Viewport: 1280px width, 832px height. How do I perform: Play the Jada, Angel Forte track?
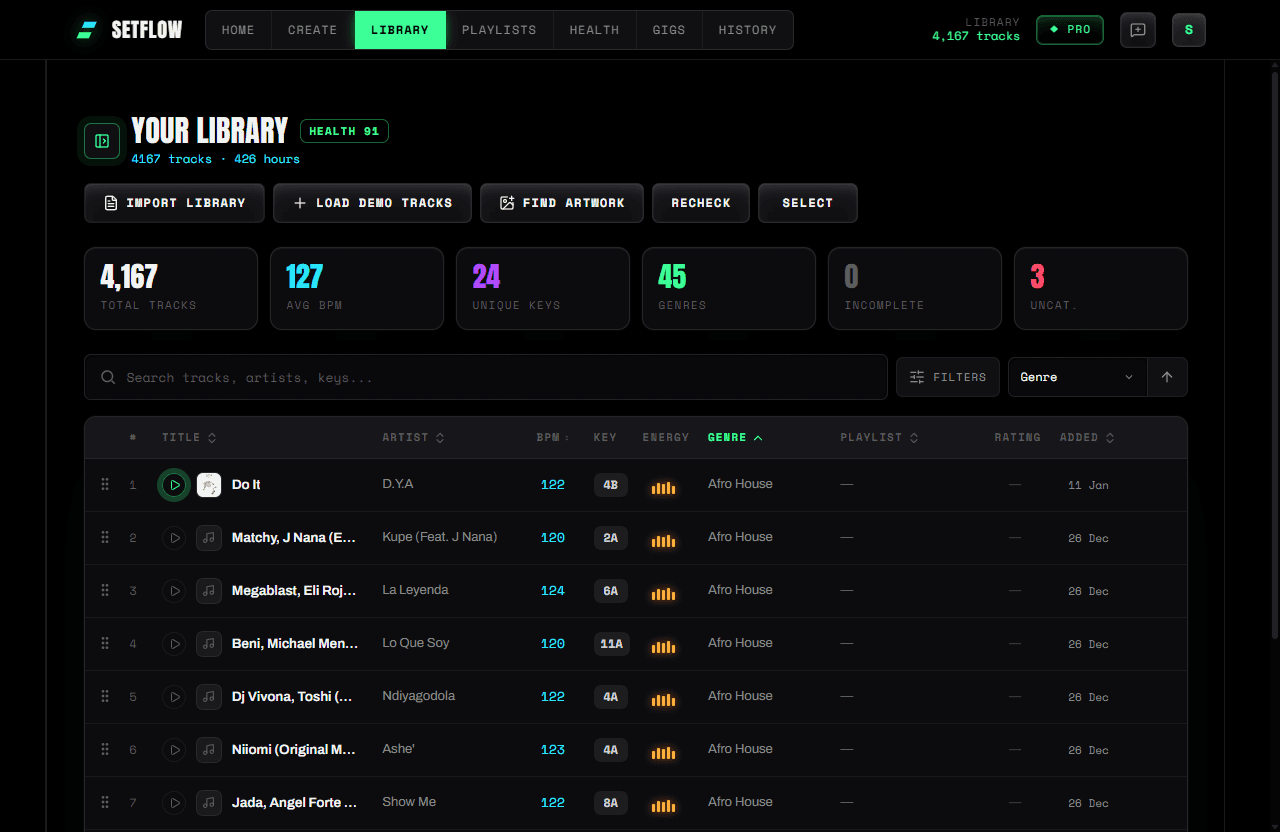tap(174, 803)
